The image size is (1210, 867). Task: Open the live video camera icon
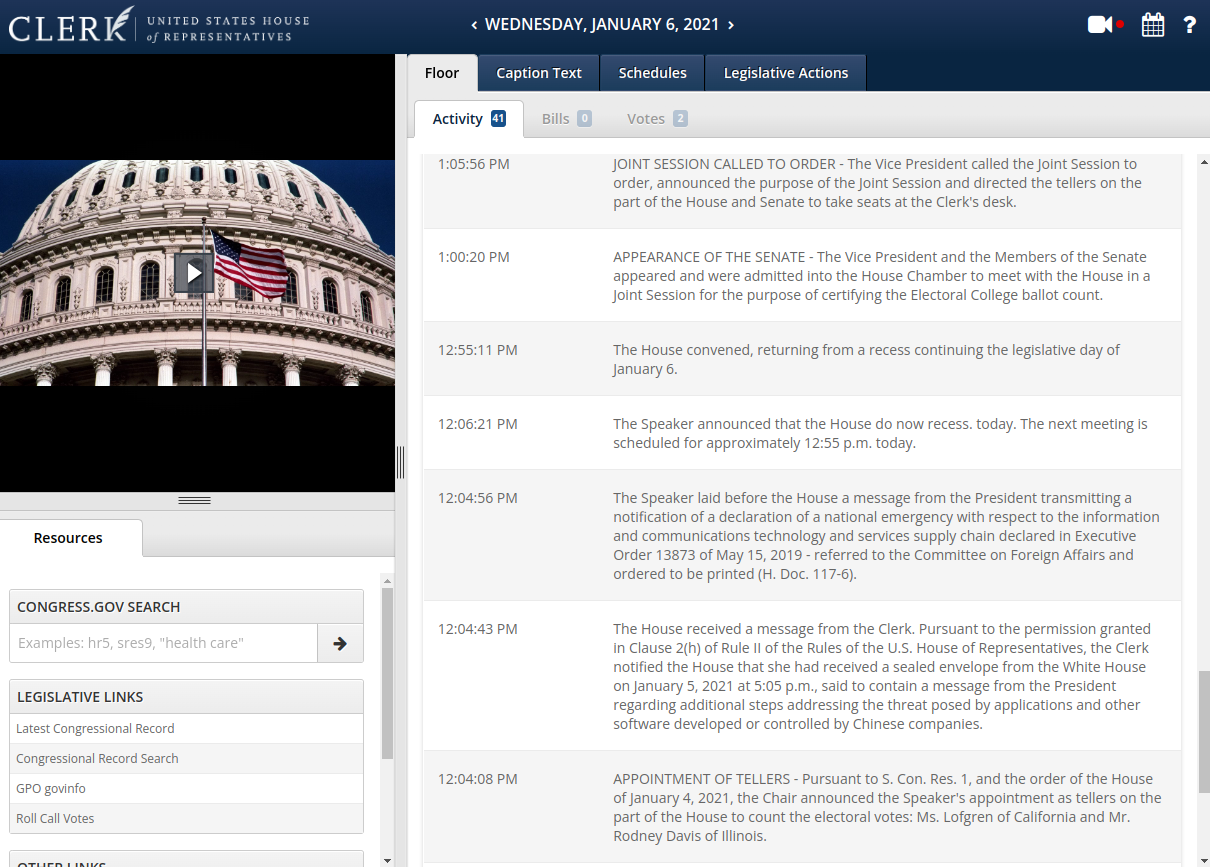pos(1105,25)
